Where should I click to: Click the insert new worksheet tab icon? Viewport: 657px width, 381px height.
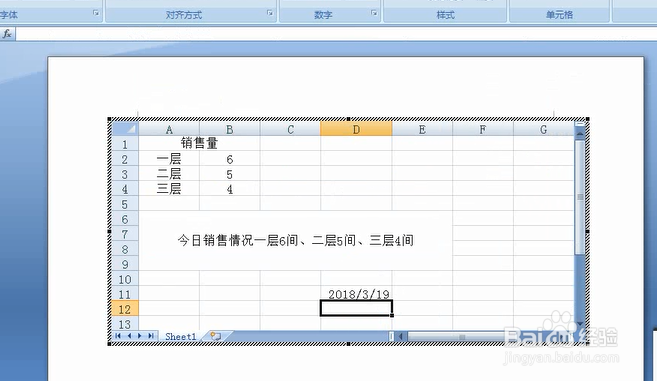215,336
